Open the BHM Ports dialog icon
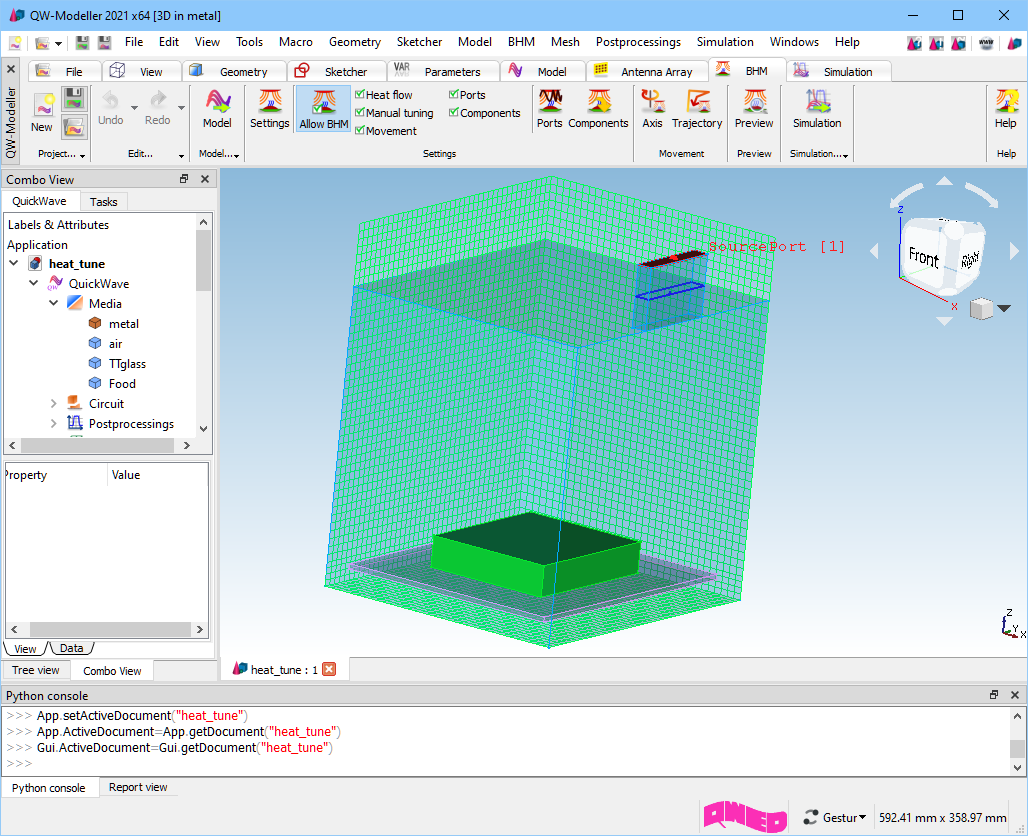 [549, 109]
